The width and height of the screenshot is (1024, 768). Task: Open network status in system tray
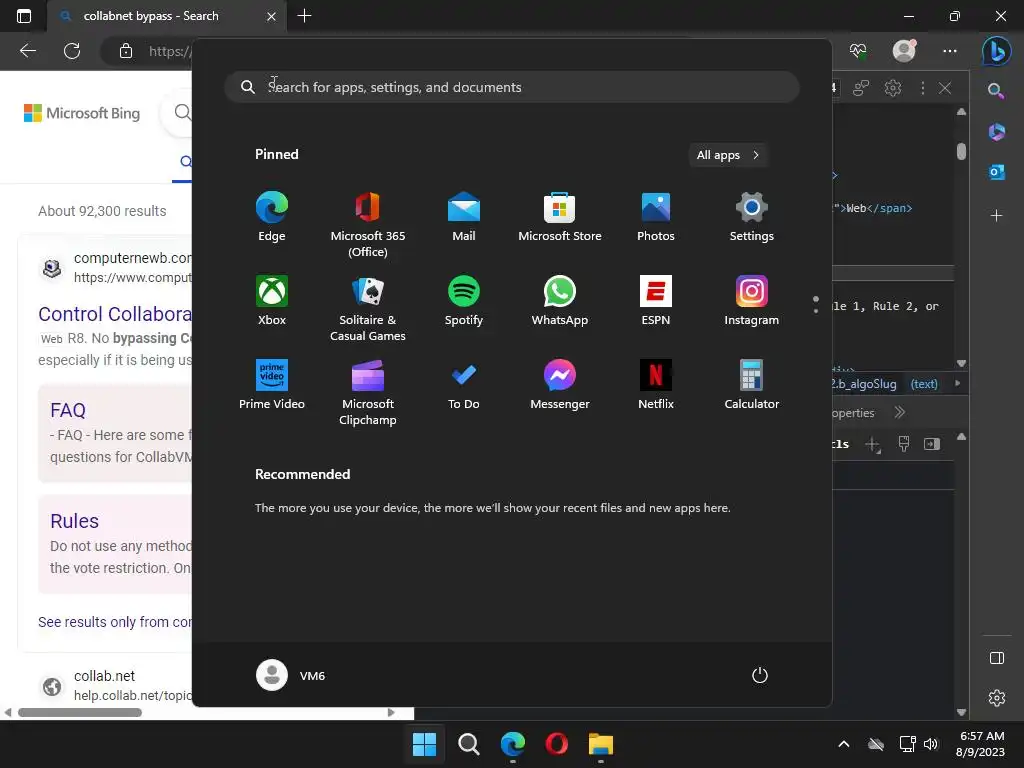(907, 744)
